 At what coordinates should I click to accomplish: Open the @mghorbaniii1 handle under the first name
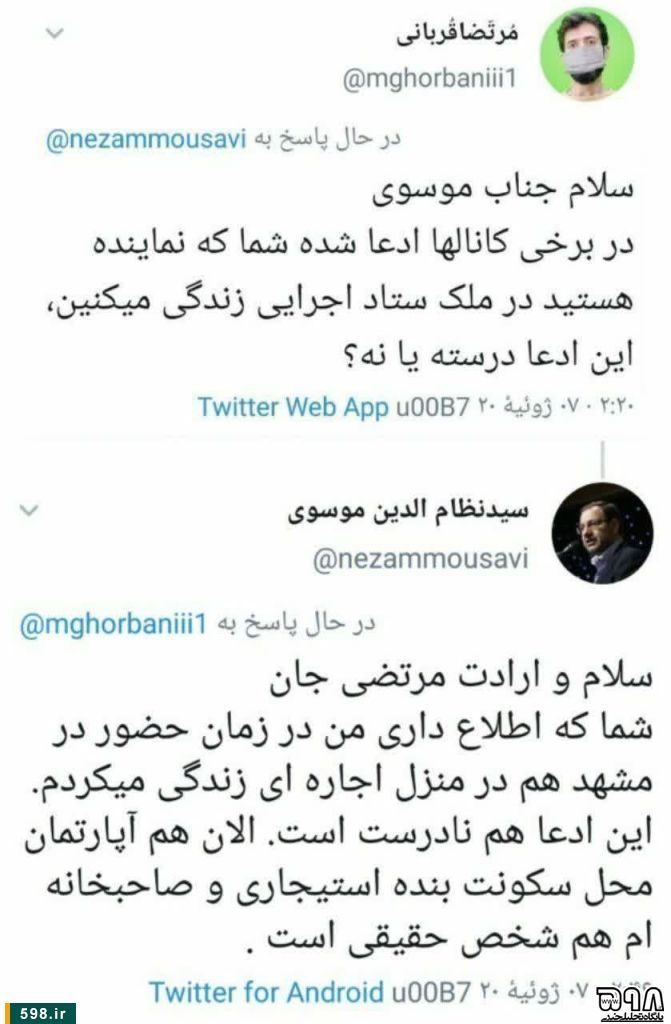coord(430,78)
